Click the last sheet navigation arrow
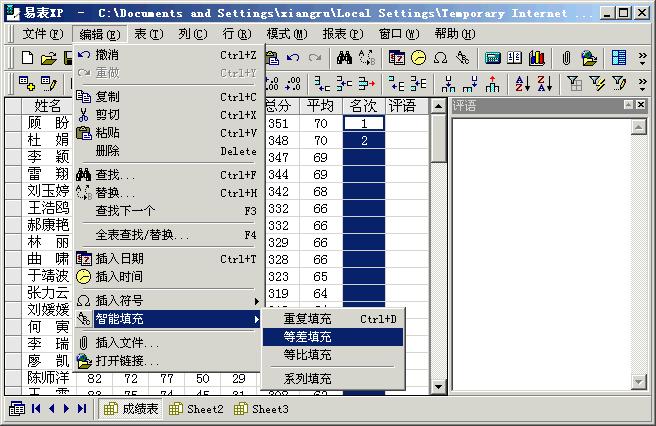The width and height of the screenshot is (656, 426). point(82,409)
